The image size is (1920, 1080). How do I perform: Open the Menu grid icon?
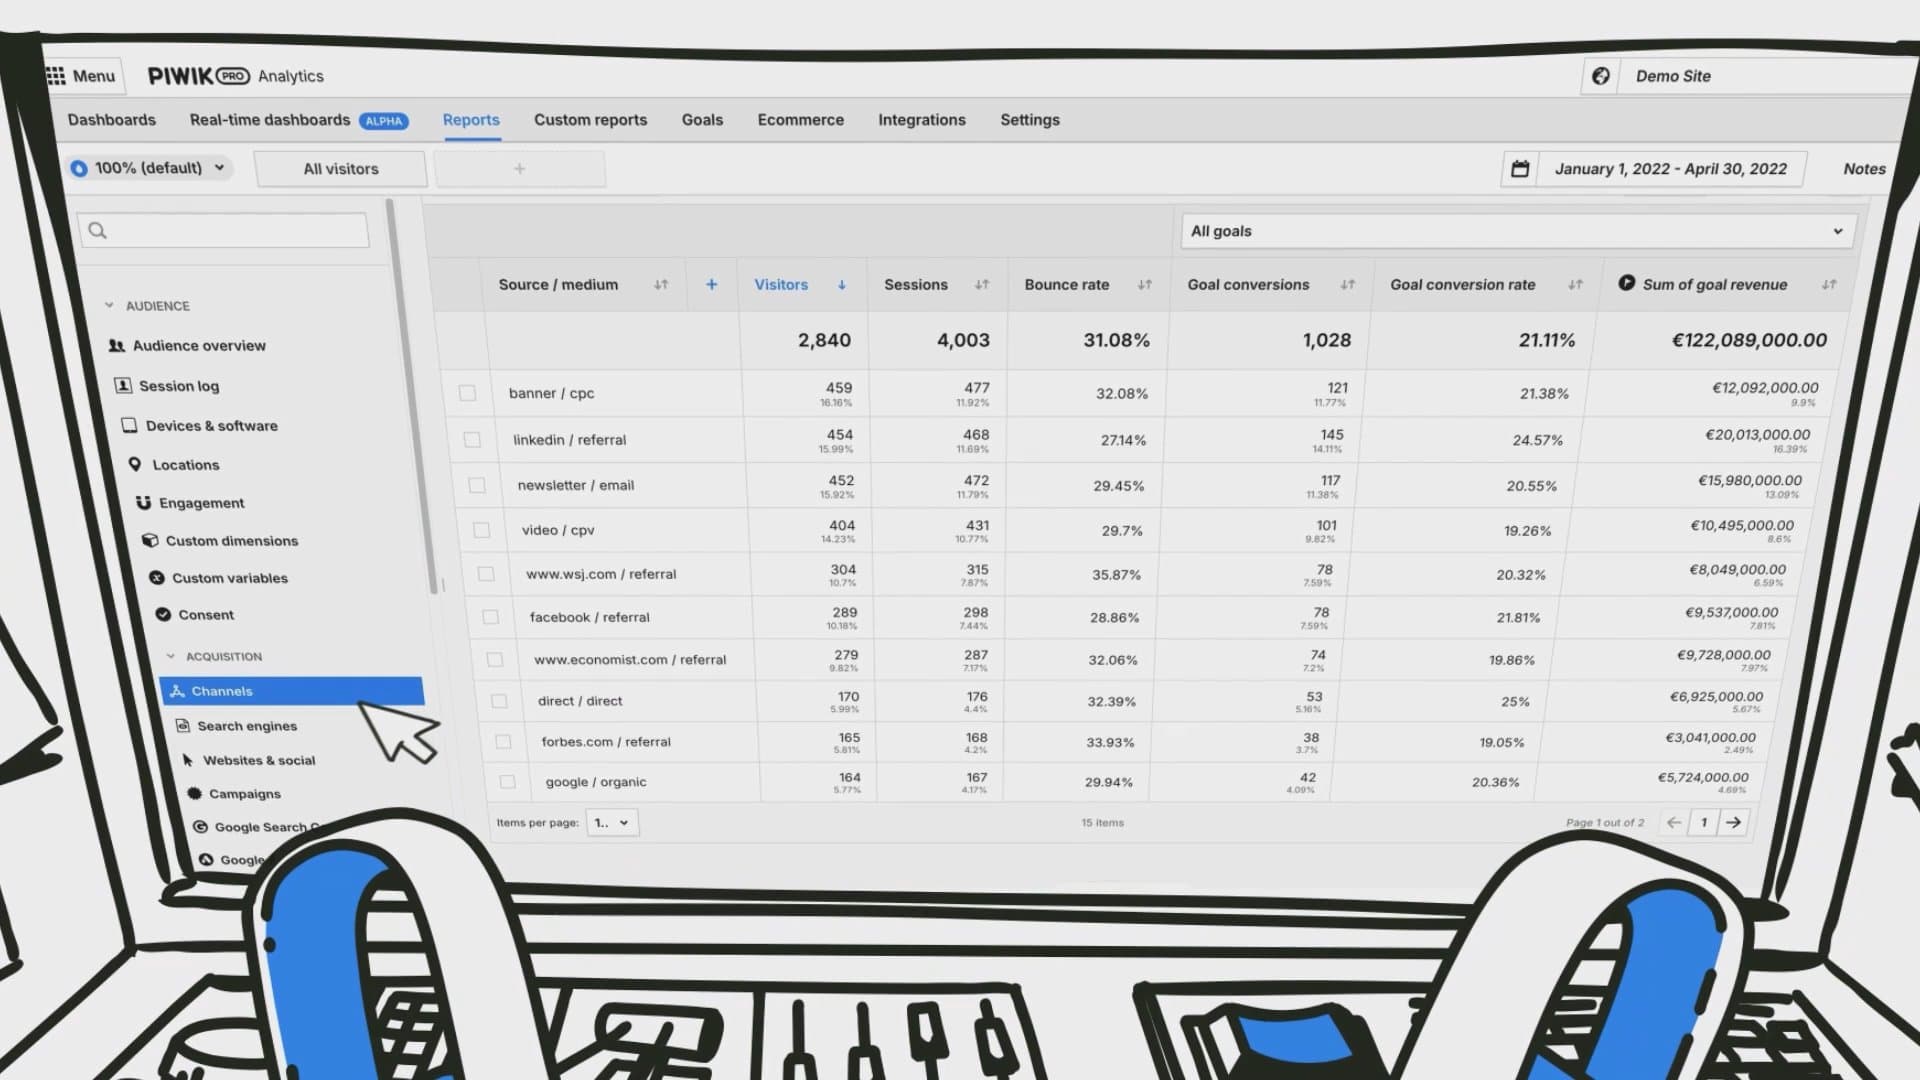pos(56,76)
